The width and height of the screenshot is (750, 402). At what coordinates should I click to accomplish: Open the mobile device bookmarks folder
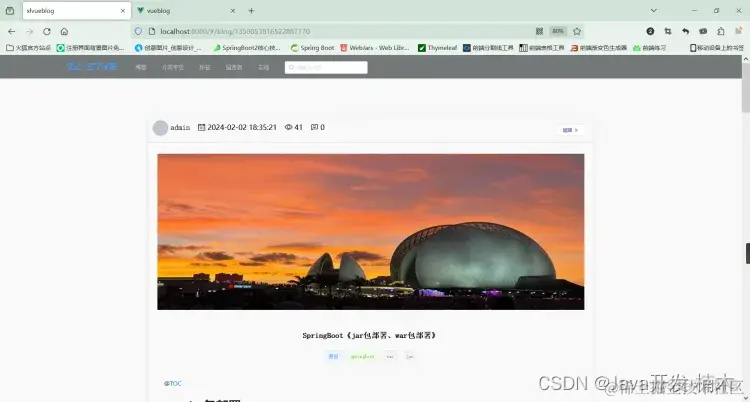click(717, 48)
